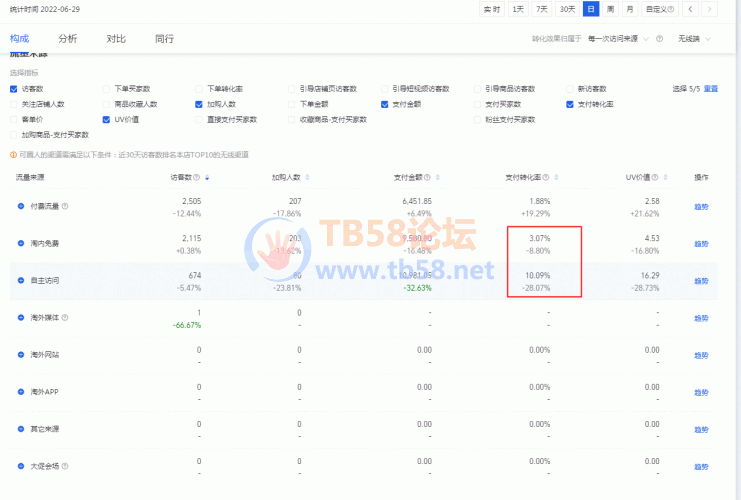
Task: Check the 加购商品-支付买家数 checkbox
Action: pos(14,135)
